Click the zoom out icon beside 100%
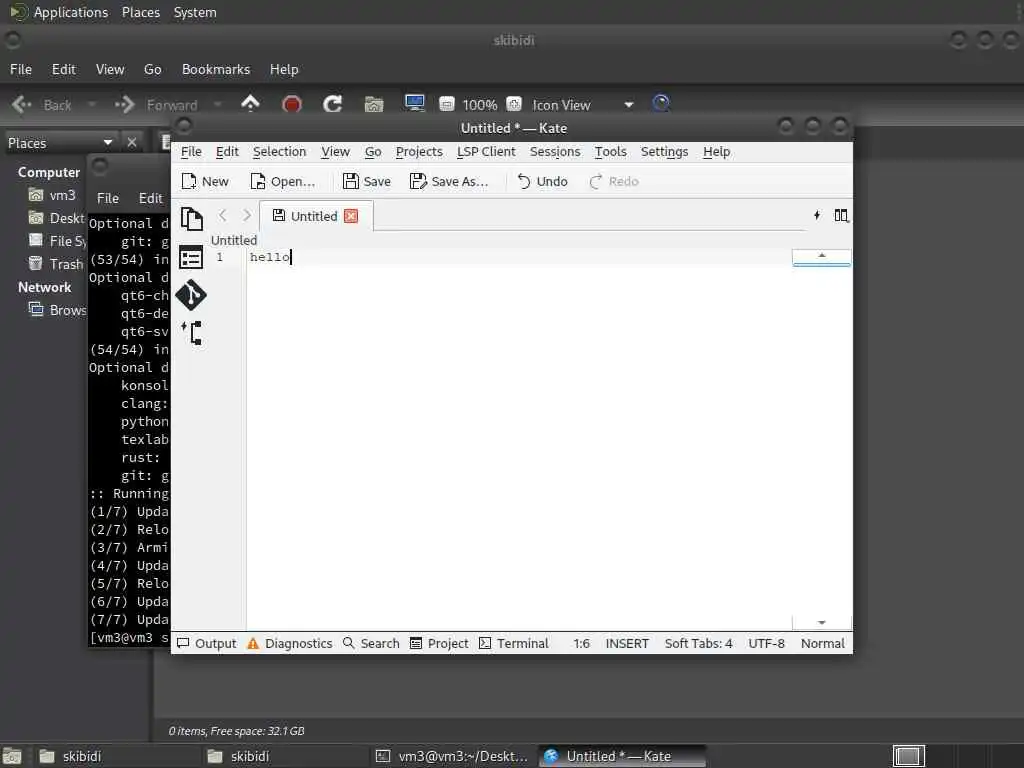 (447, 104)
